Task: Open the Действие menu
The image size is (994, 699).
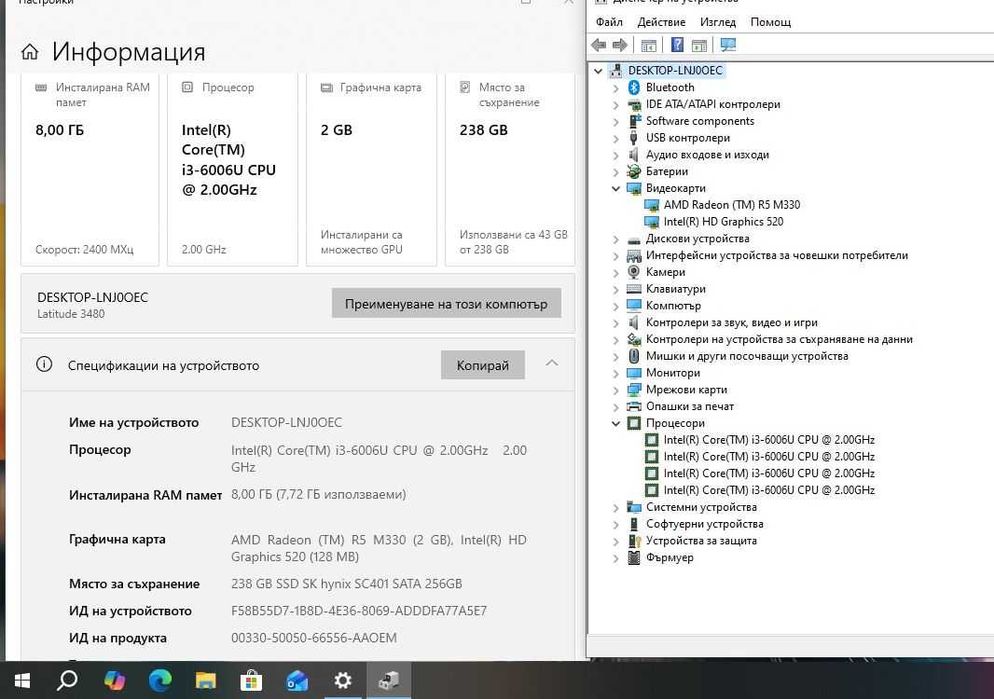Action: (x=661, y=22)
